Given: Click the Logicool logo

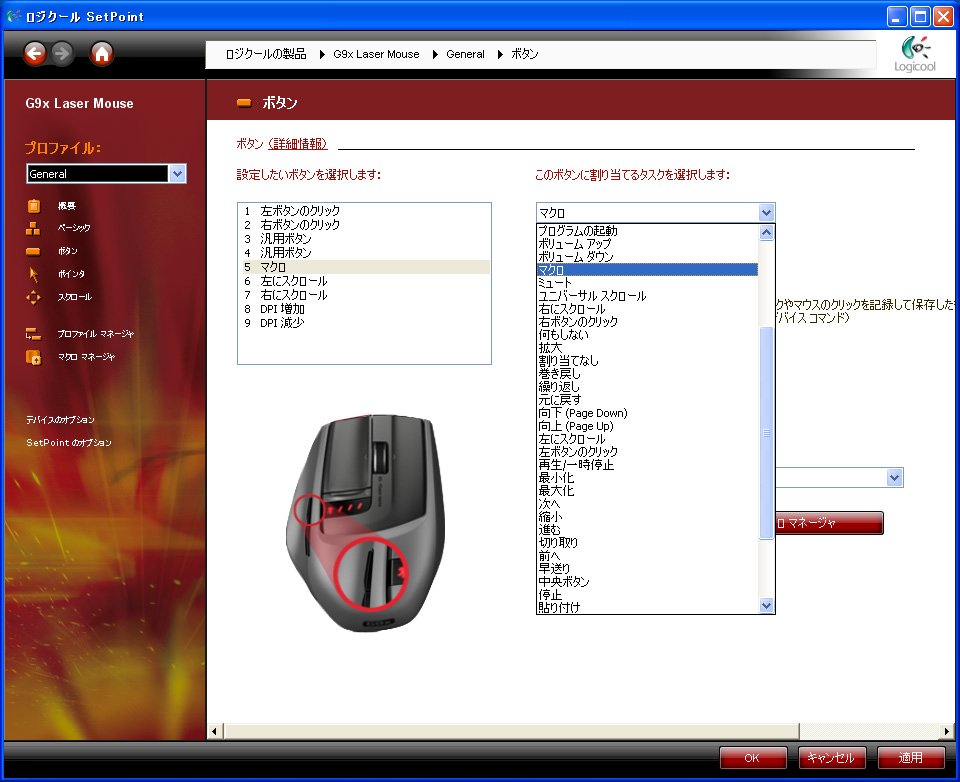Looking at the screenshot, I should point(915,54).
